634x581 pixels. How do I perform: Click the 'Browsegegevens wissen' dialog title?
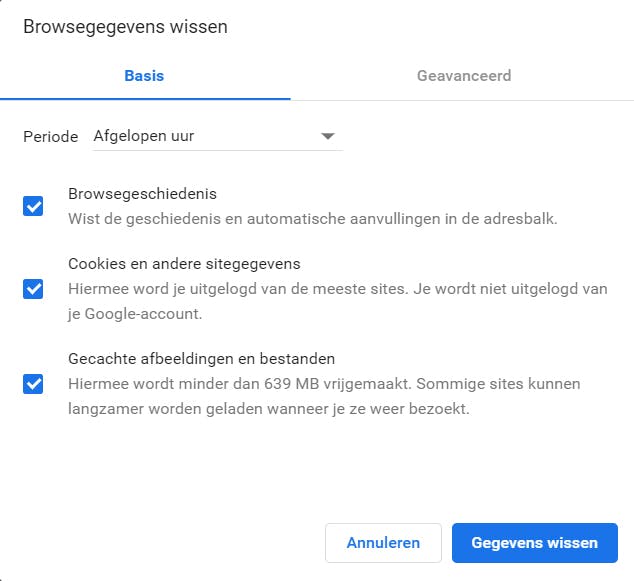coord(125,27)
